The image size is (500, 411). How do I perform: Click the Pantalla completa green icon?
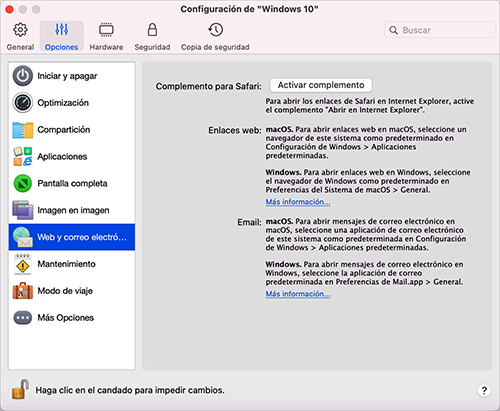(23, 183)
